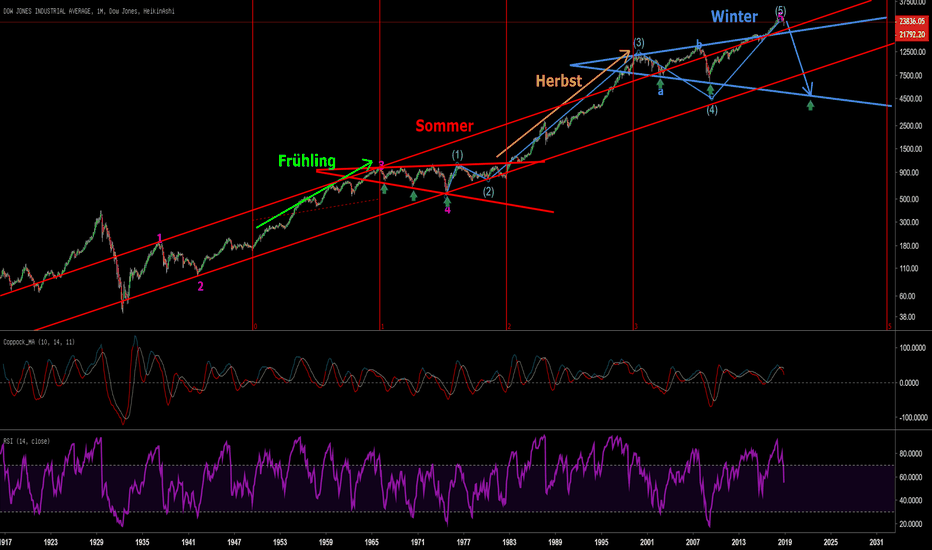Click the 2500.00 price axis value
932x550 pixels.
pos(911,125)
